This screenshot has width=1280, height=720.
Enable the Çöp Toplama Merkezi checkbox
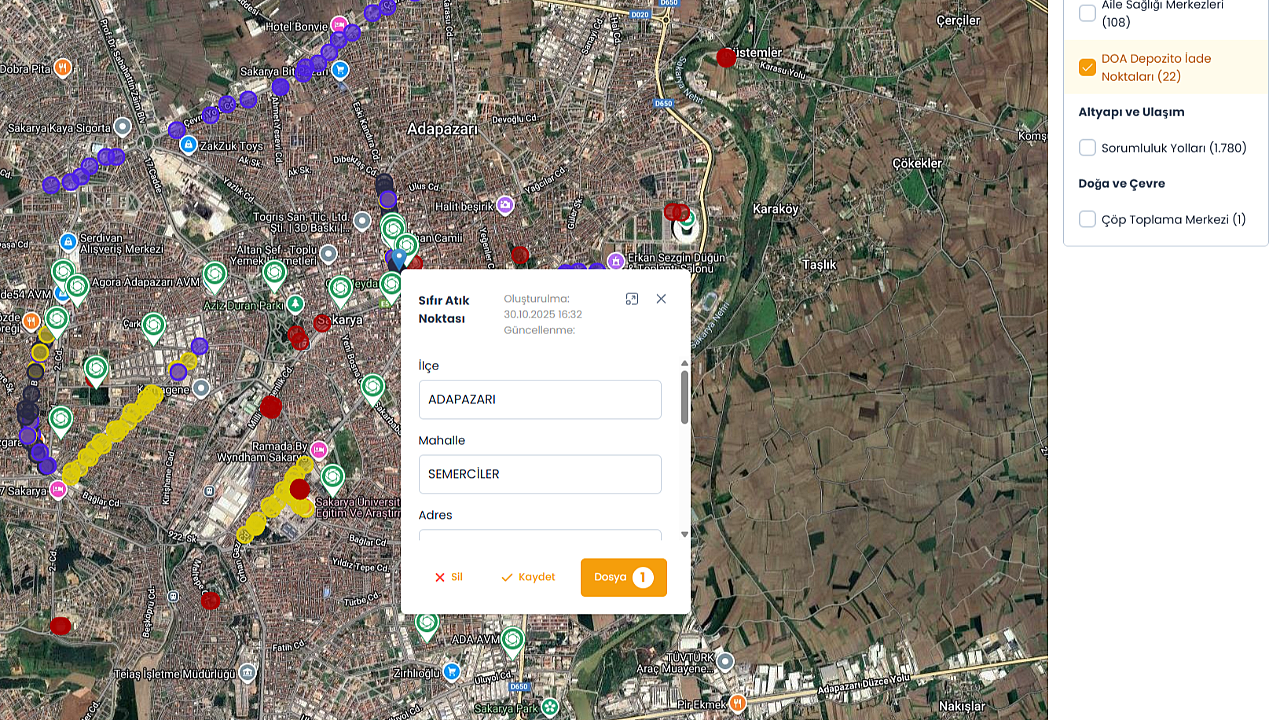click(x=1087, y=219)
